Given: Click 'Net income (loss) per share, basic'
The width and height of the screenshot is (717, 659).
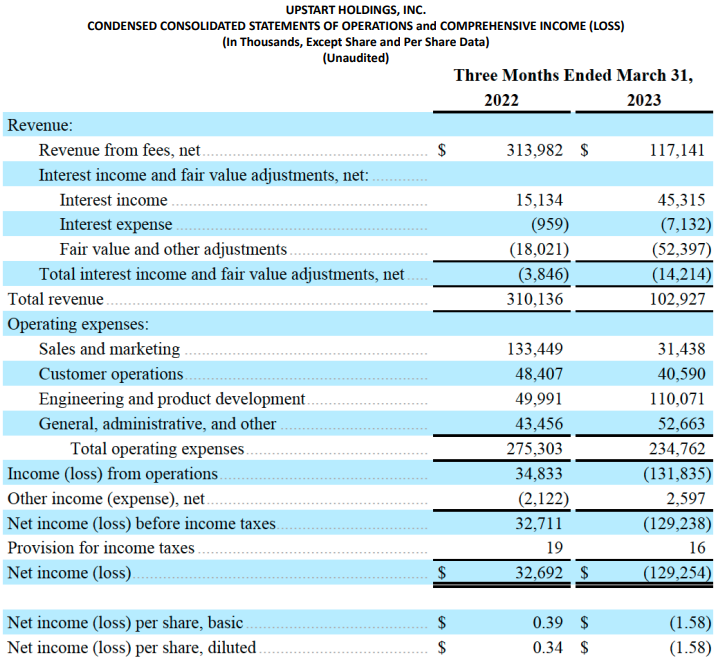Looking at the screenshot, I should [125, 623].
